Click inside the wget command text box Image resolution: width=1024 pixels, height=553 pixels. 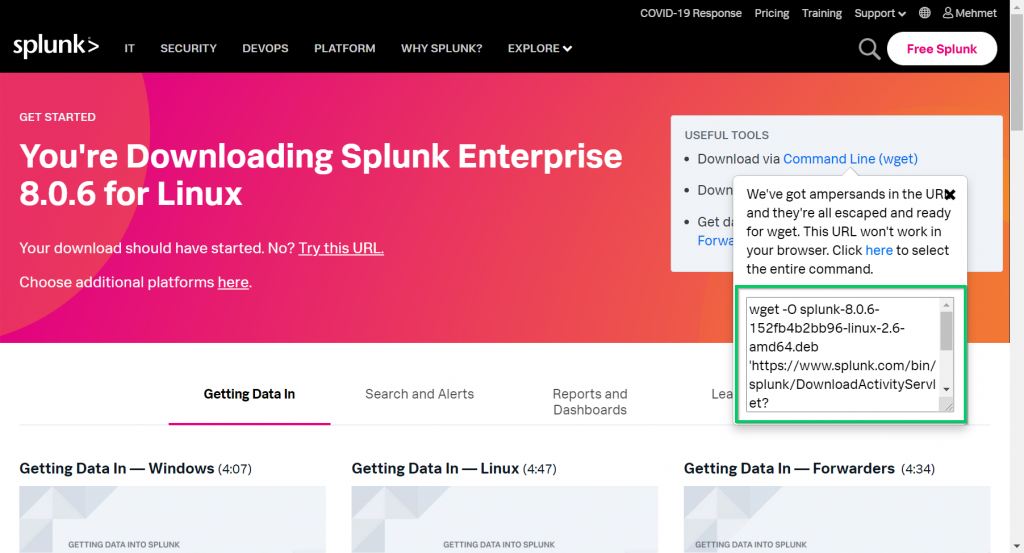pyautogui.click(x=842, y=355)
